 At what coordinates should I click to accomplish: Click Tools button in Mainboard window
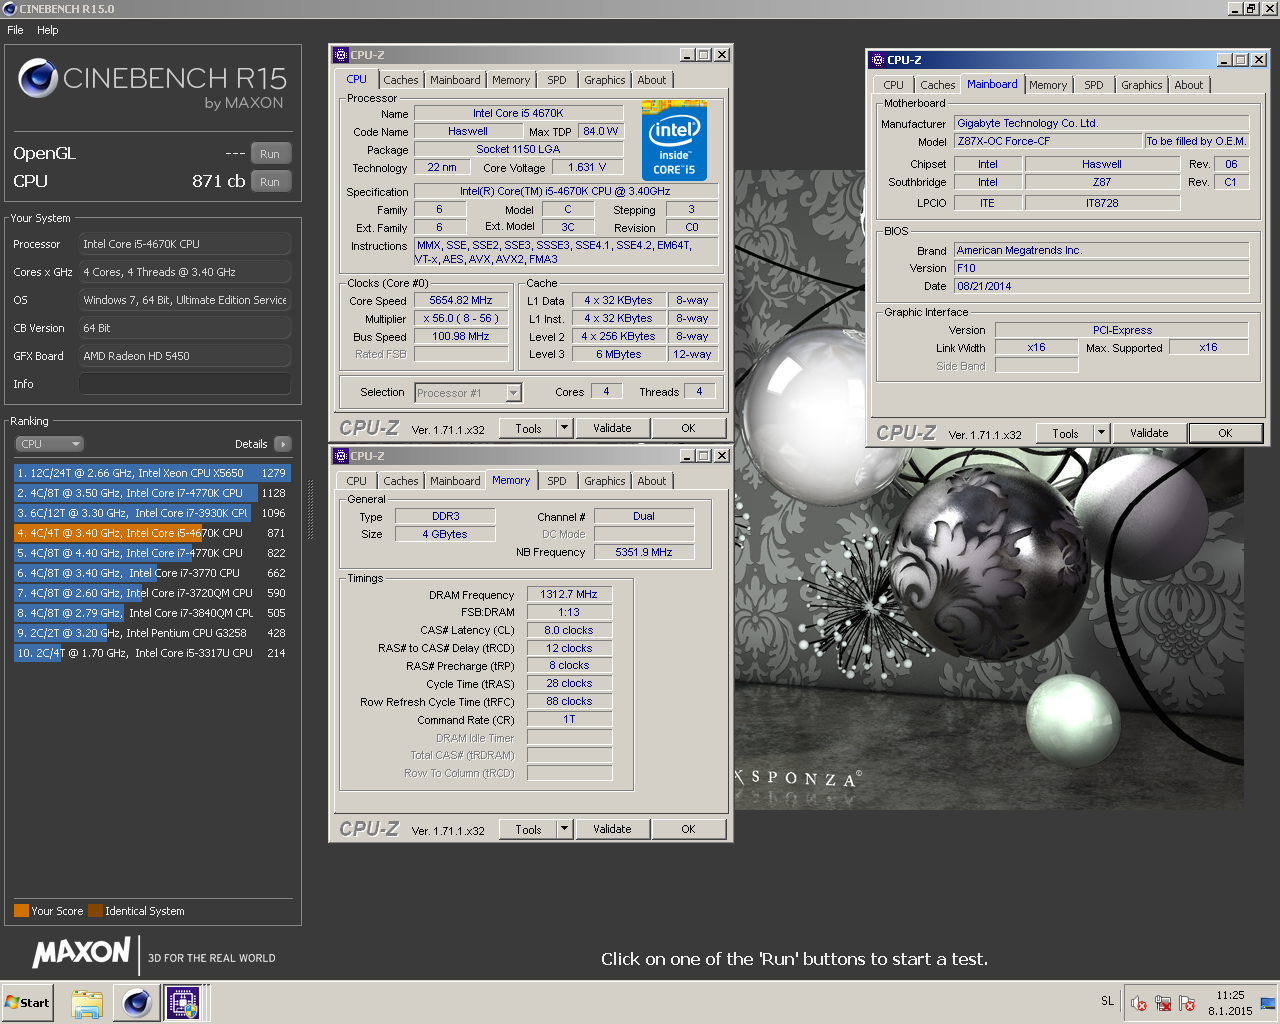point(1065,433)
